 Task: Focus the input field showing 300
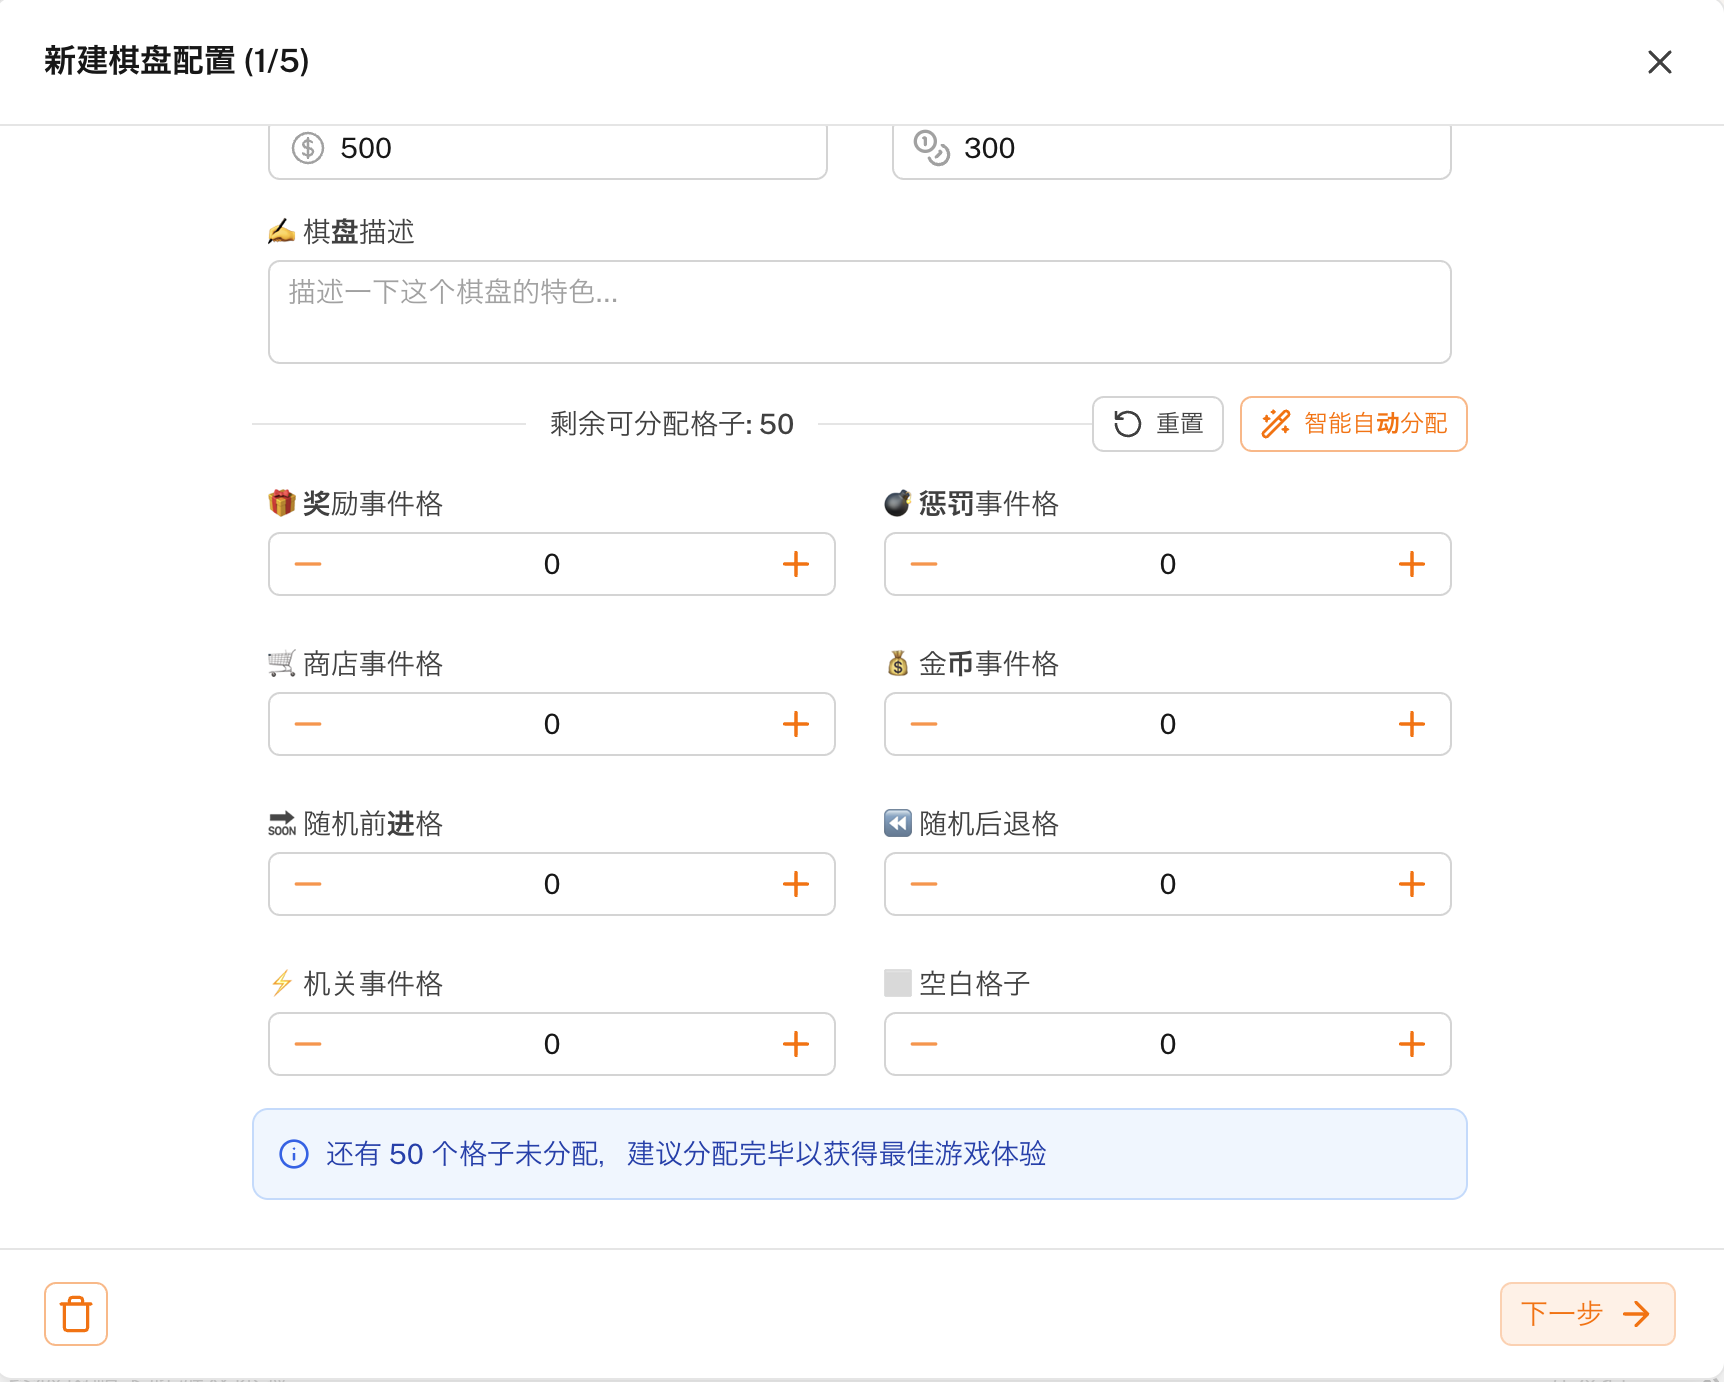click(x=1190, y=149)
